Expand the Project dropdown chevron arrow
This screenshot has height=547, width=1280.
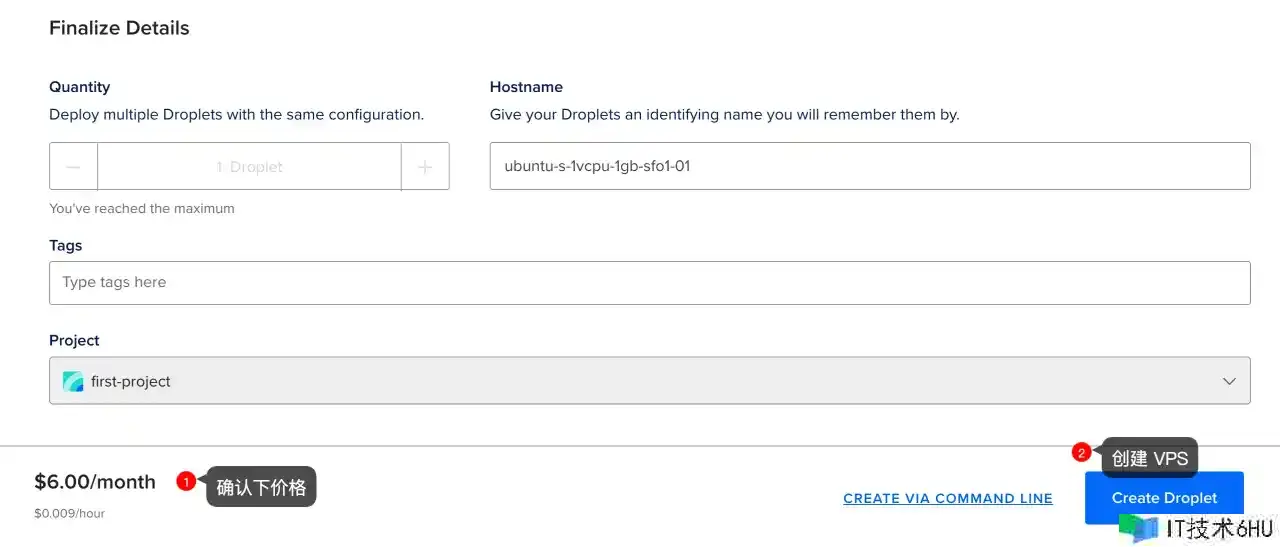(x=1229, y=381)
